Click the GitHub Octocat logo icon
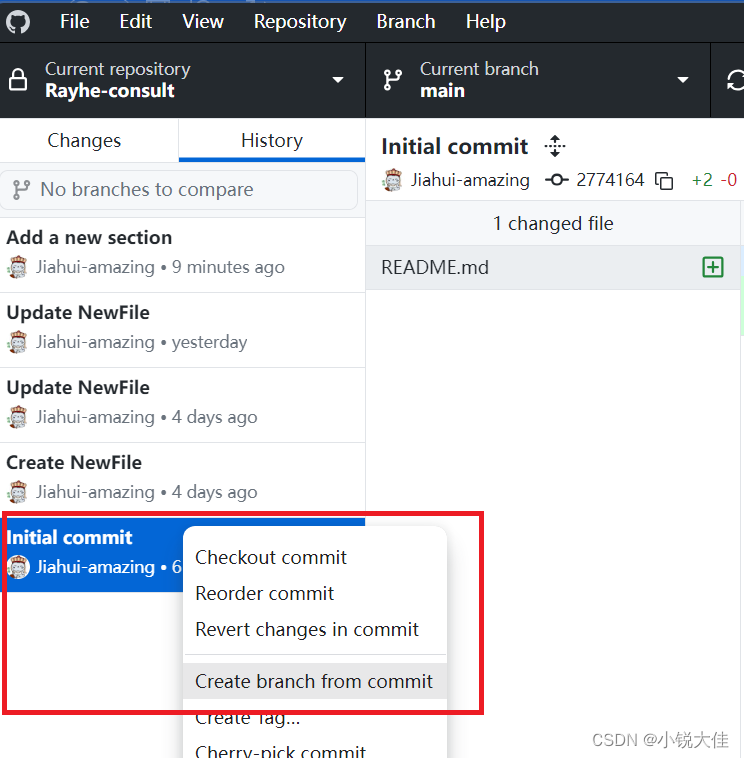 pos(18,22)
